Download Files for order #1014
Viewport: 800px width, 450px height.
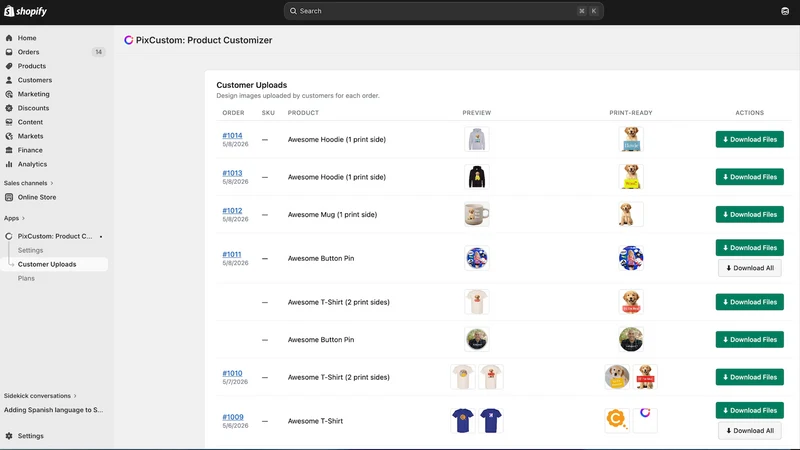(749, 139)
